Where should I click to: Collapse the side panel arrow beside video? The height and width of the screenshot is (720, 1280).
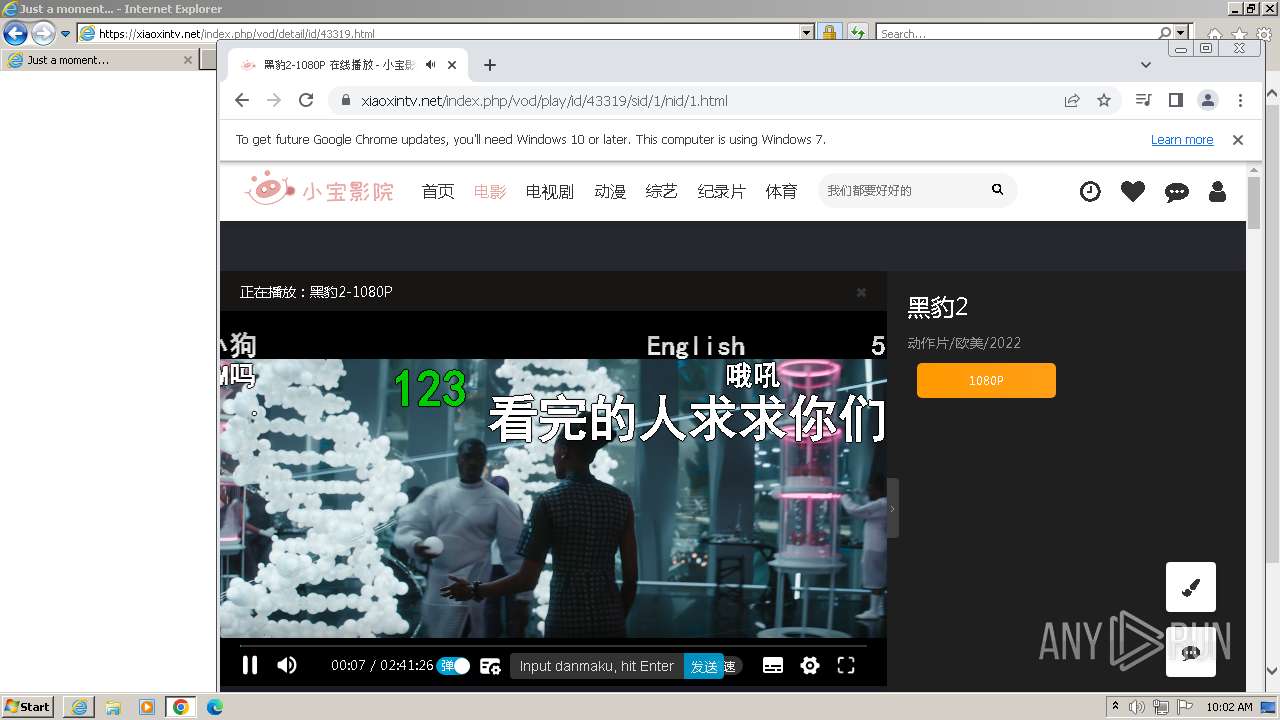(x=892, y=508)
